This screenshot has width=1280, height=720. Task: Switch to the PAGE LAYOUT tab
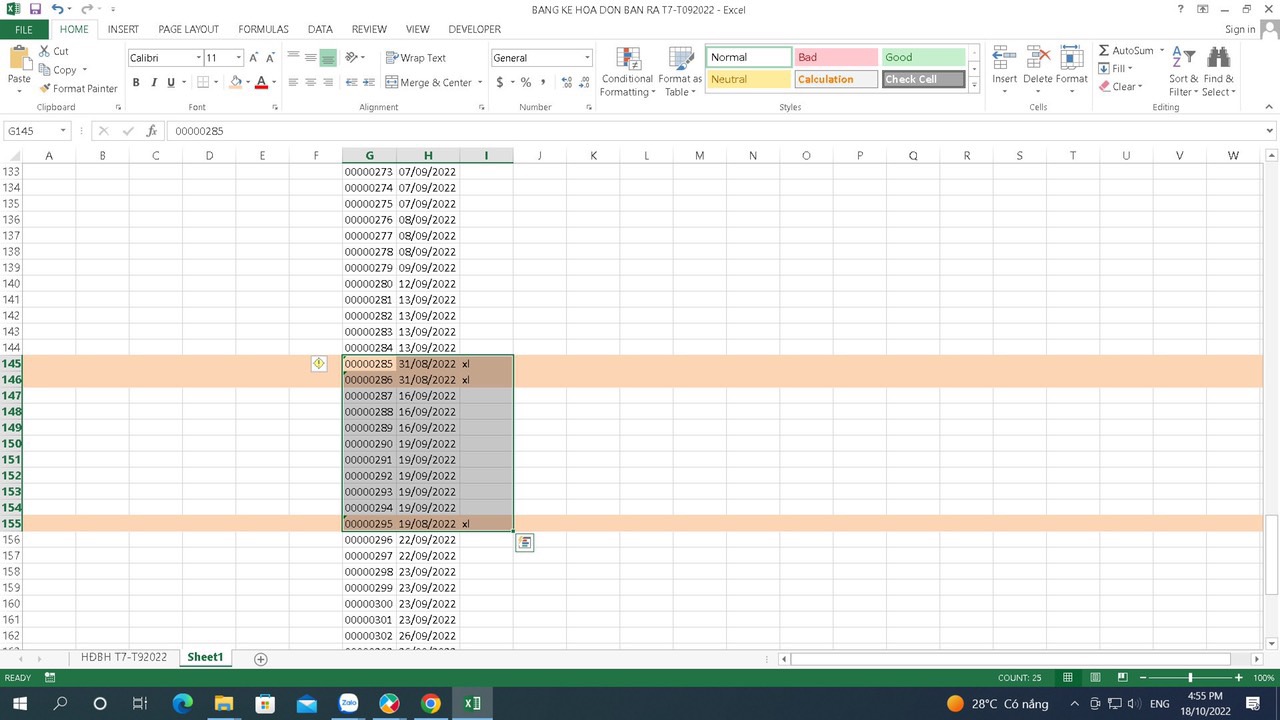188,29
